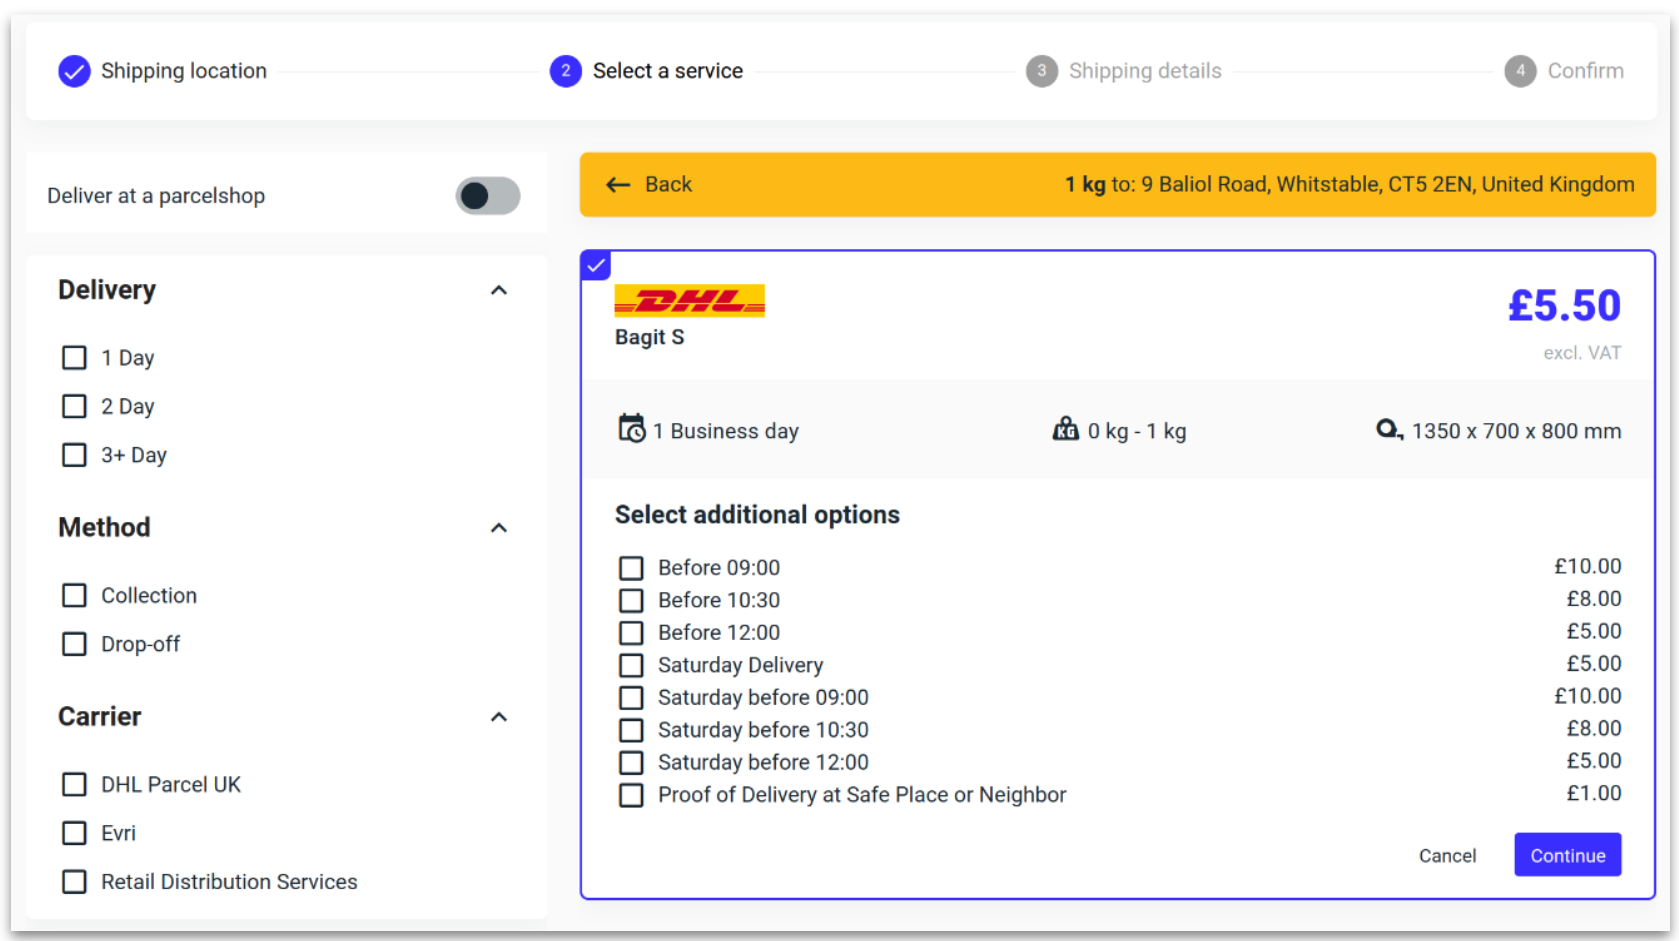Screen dimensions: 1679x941
Task: Enable Saturday before 10:30 option
Action: (631, 730)
